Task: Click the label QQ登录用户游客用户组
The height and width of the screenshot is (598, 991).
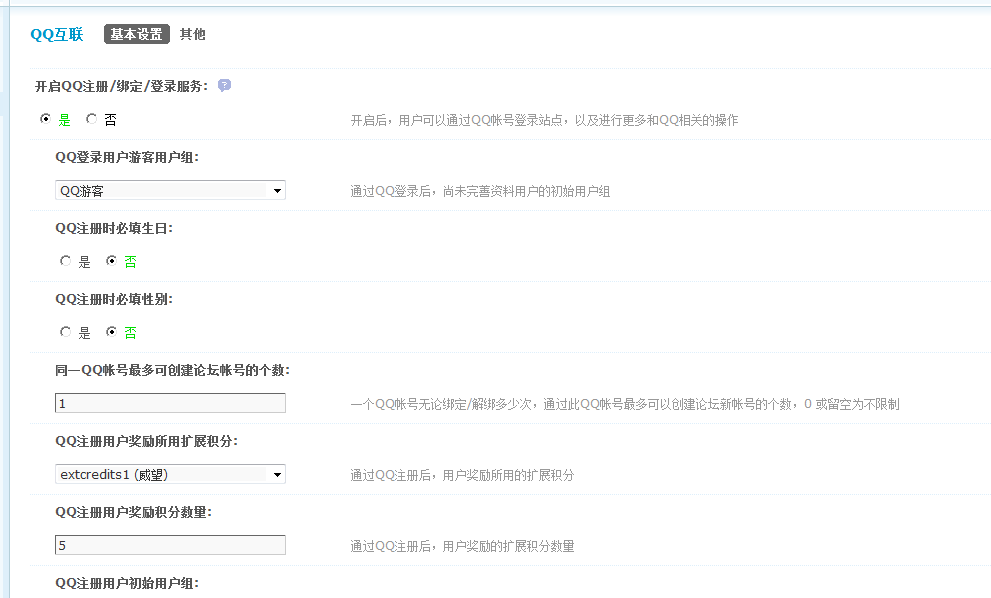Action: coord(127,157)
